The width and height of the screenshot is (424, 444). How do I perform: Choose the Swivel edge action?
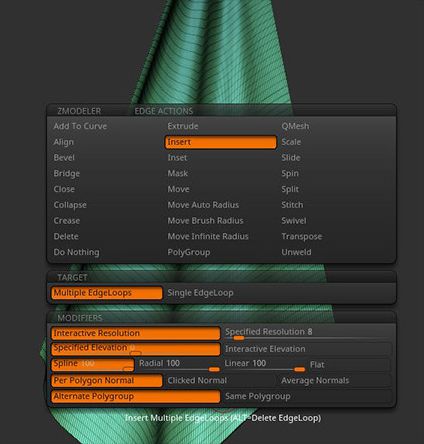pos(294,221)
